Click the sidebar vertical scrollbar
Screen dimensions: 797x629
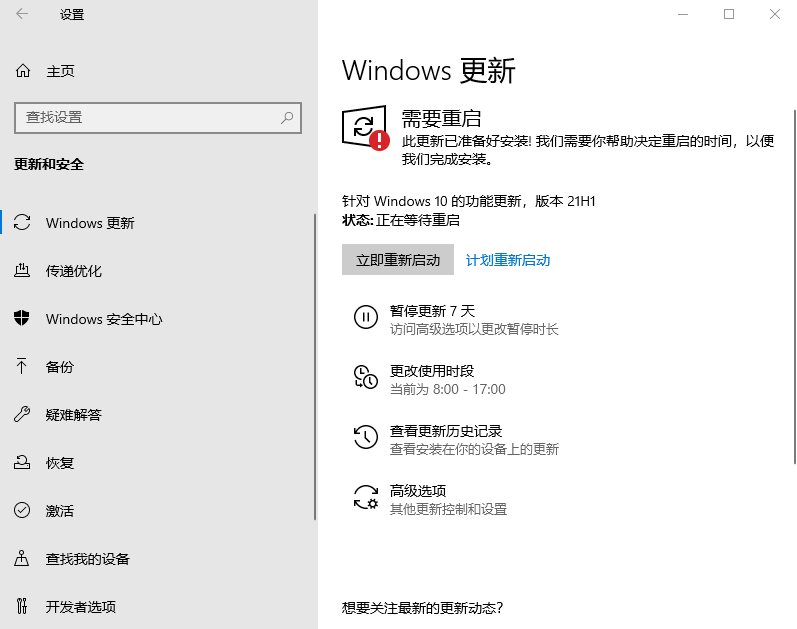coord(315,367)
